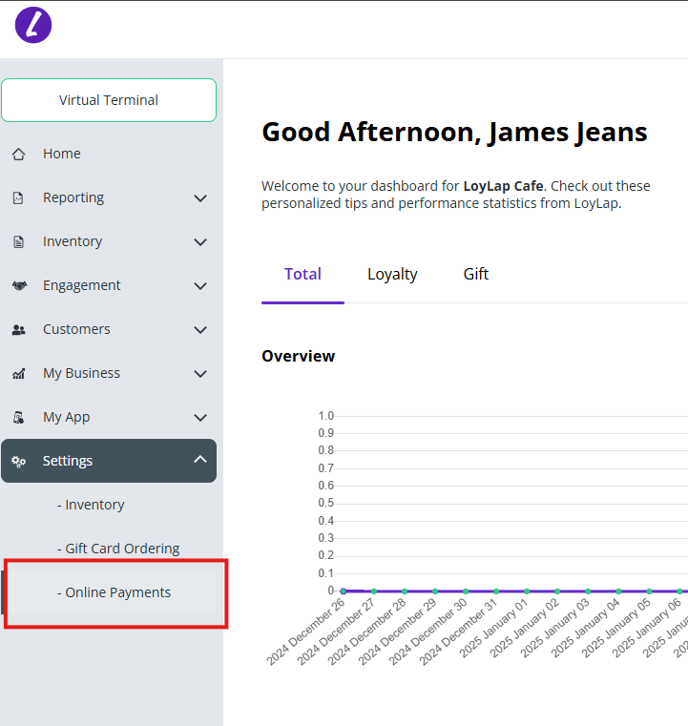Switch to the Loyalty tab

(x=392, y=274)
